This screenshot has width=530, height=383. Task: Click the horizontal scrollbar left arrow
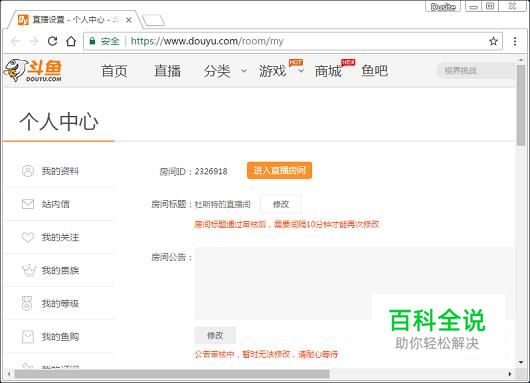click(x=9, y=374)
